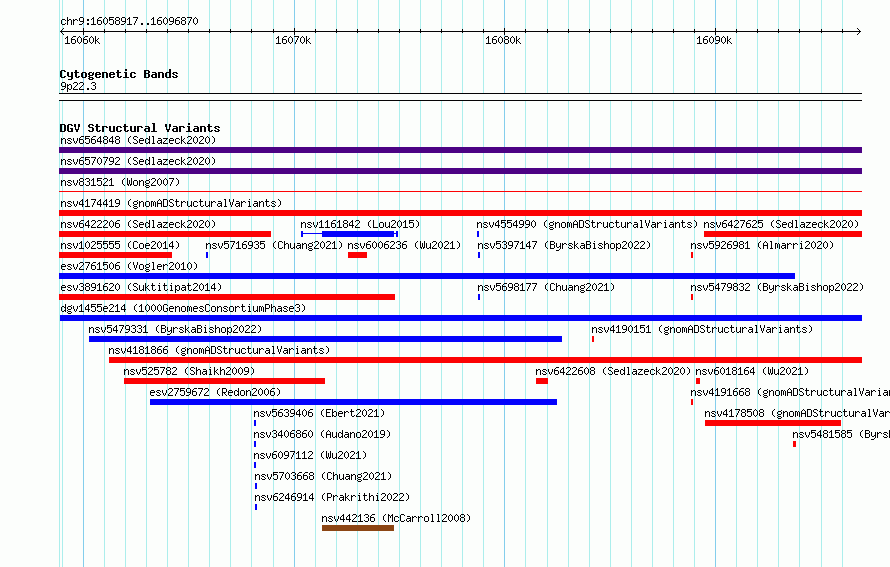Click the nsv525782 (Shaikh2009) label
Screen dimensions: 890x567
[189, 371]
